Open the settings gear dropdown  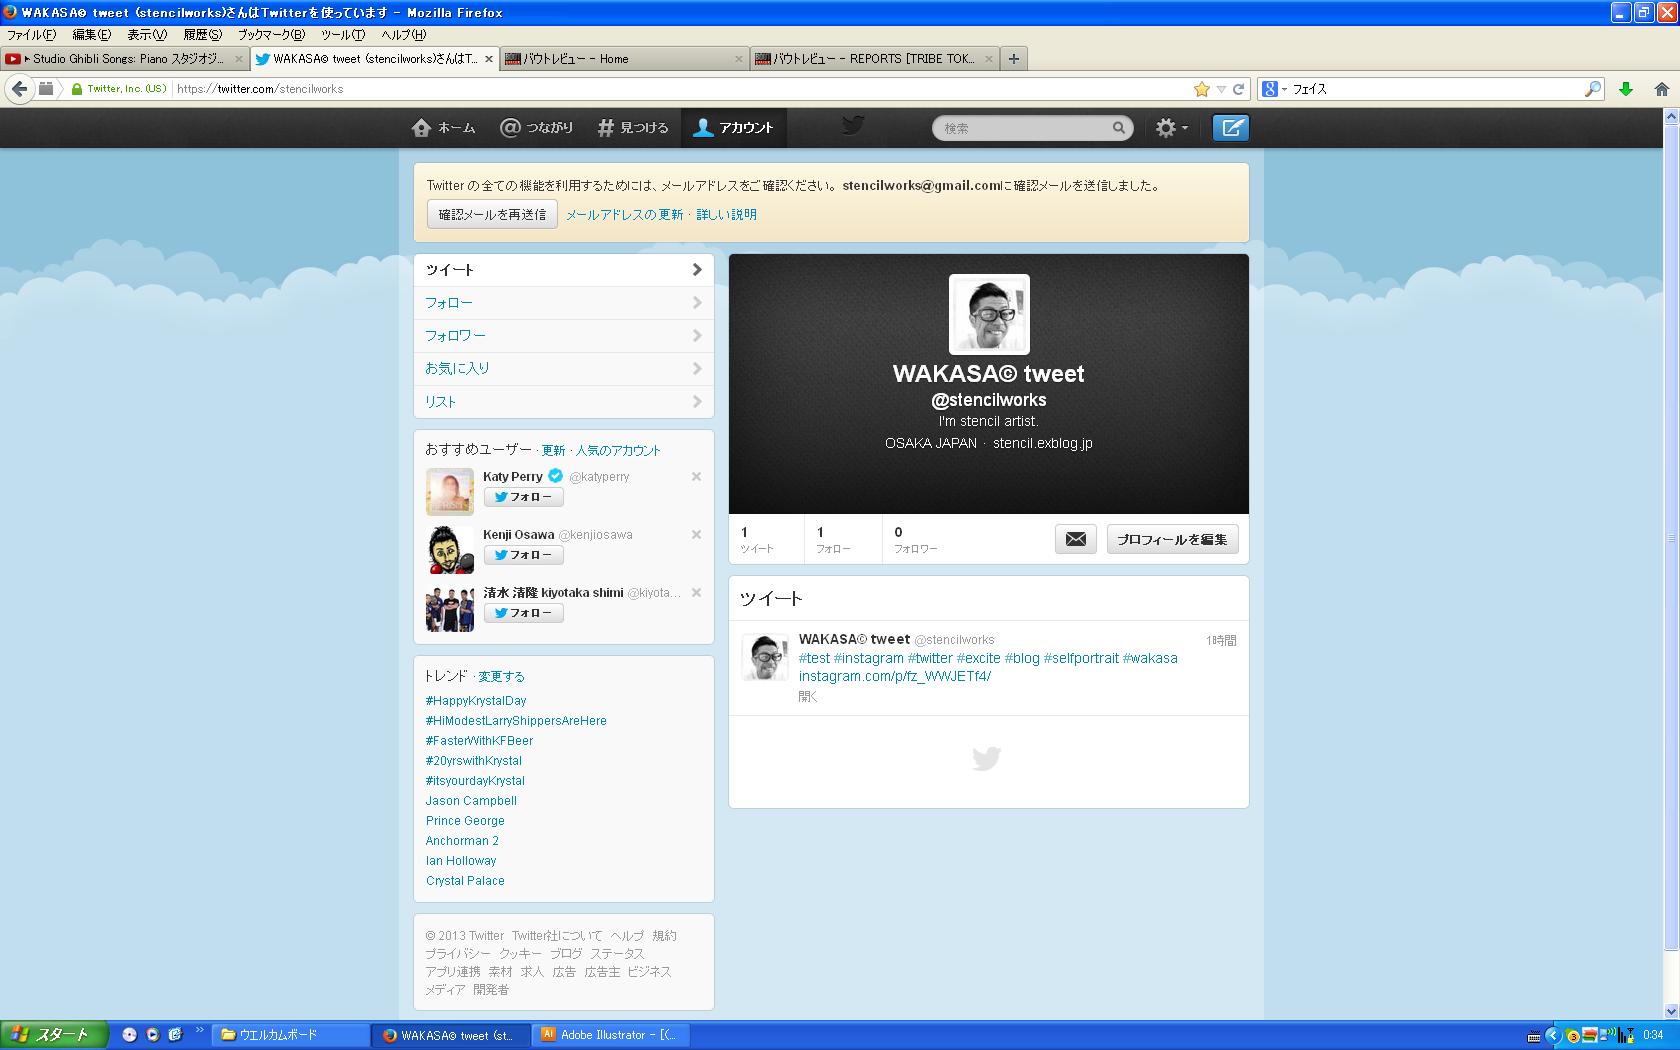pyautogui.click(x=1171, y=128)
